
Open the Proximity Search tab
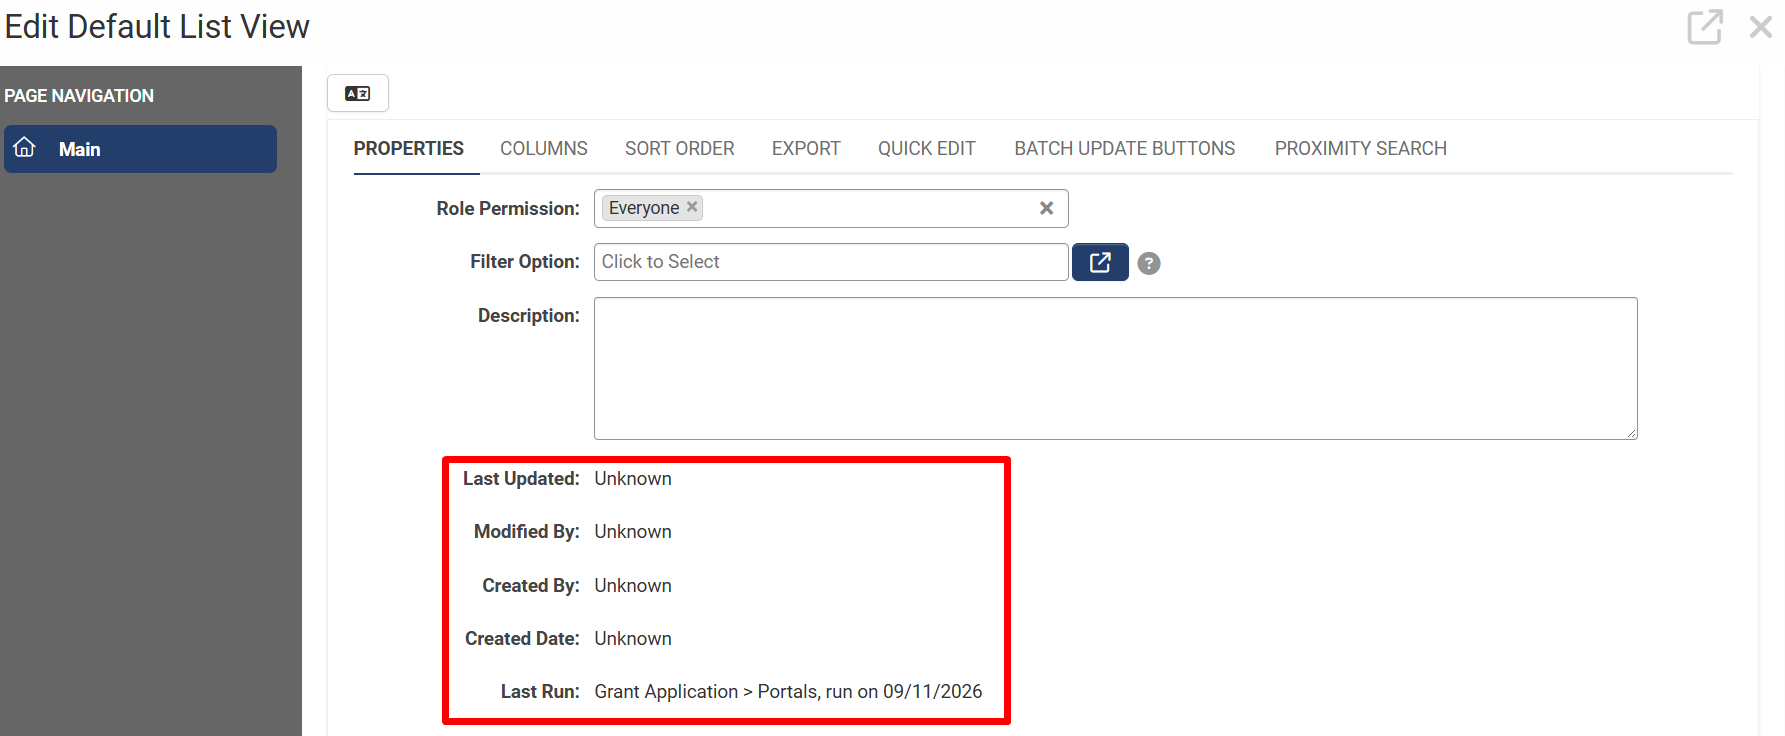[1361, 148]
